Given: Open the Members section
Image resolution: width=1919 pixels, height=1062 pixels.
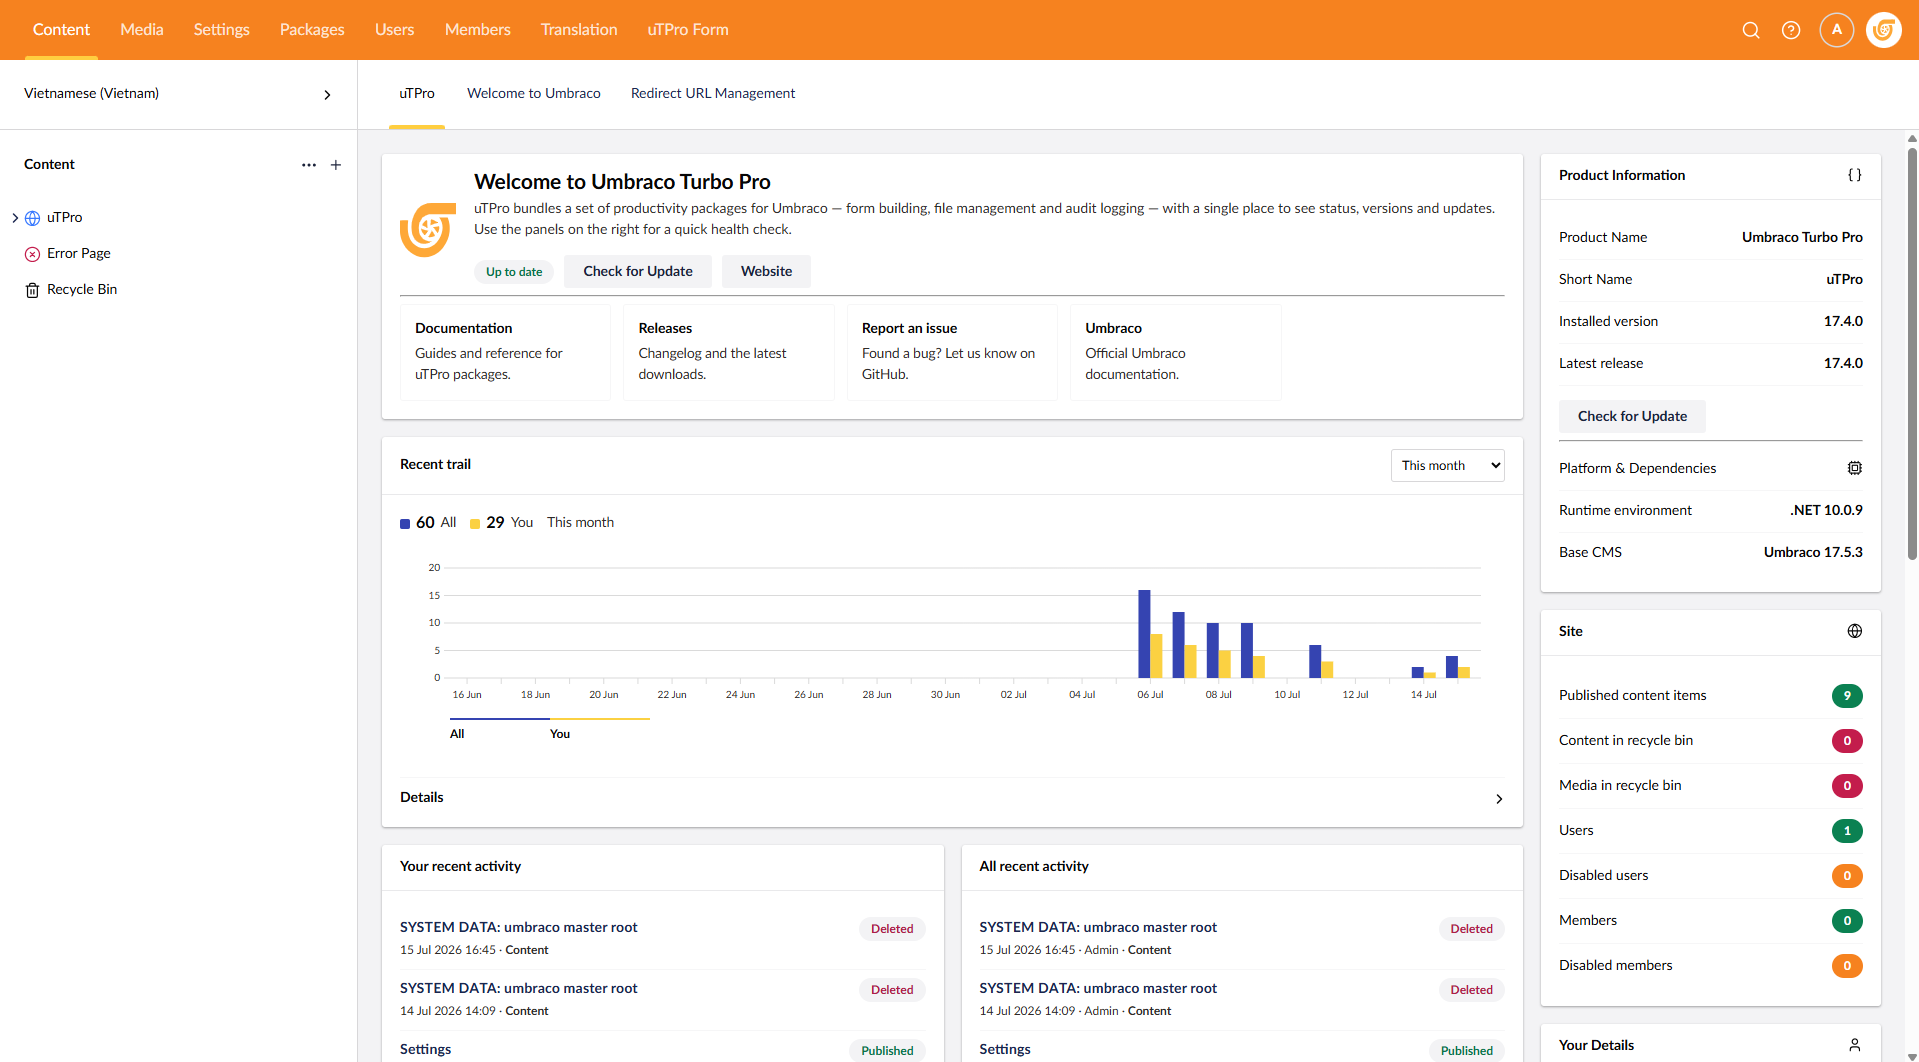Looking at the screenshot, I should (x=478, y=30).
